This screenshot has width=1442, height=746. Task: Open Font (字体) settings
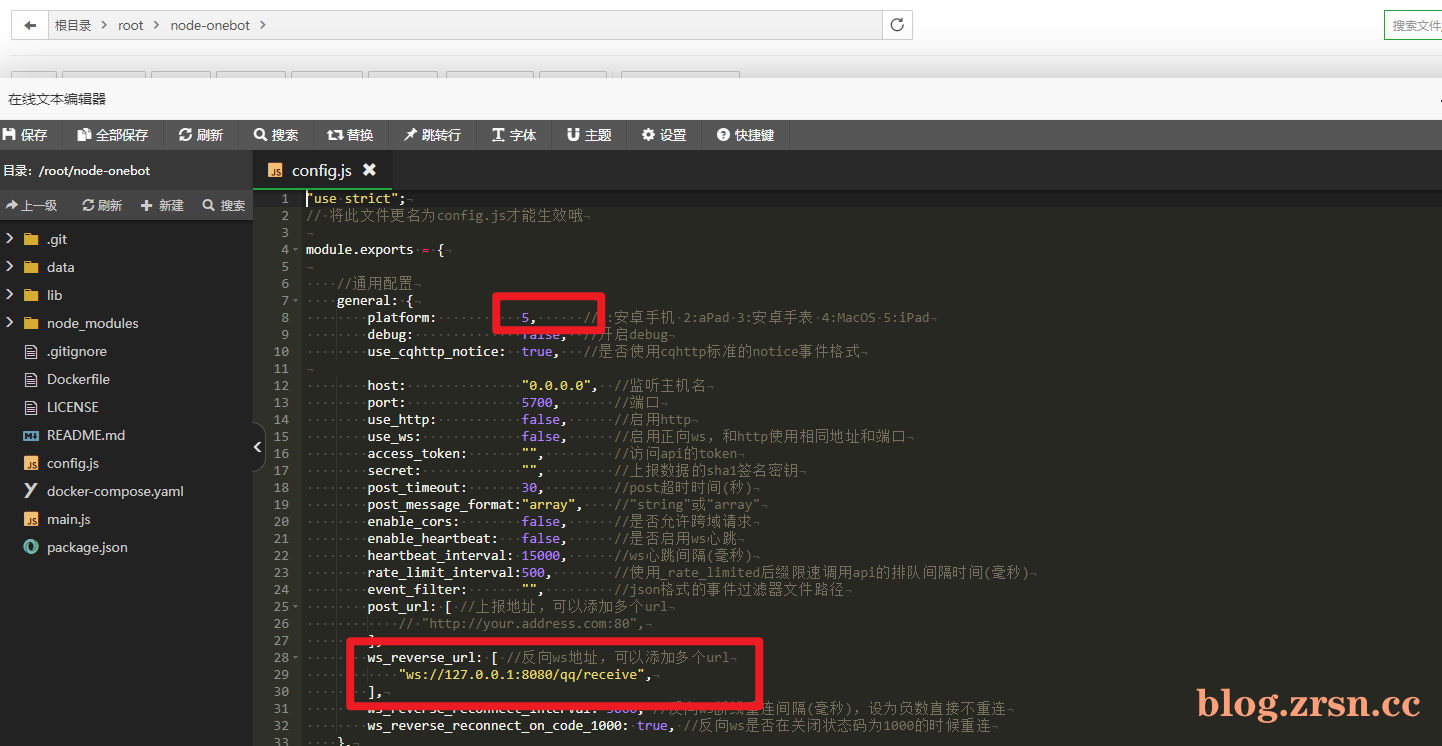pos(514,135)
